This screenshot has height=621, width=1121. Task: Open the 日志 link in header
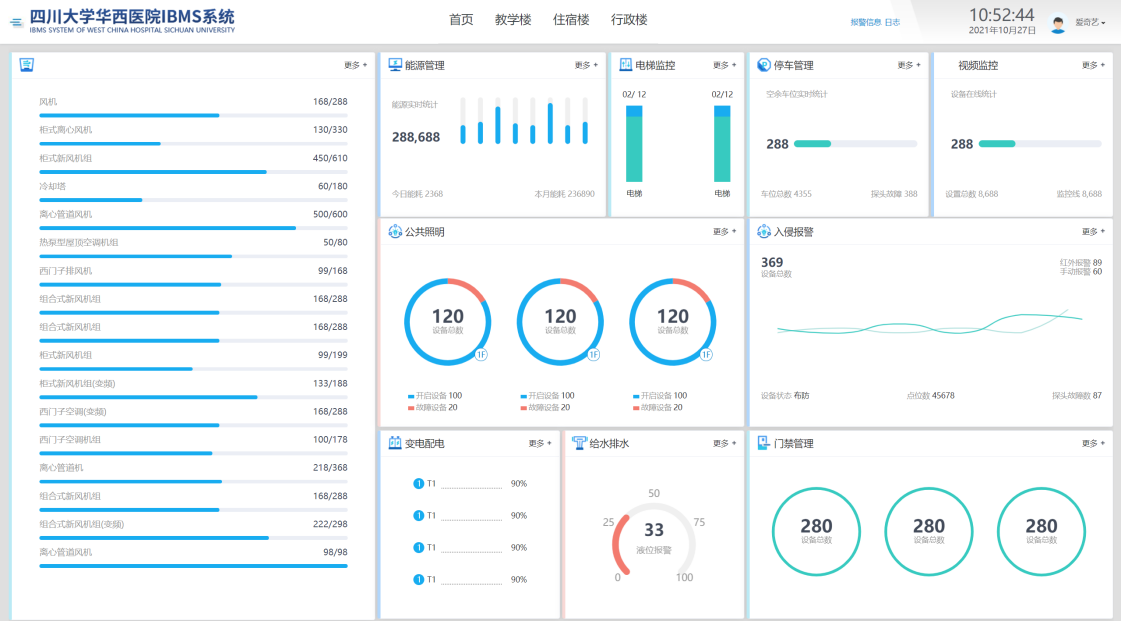[892, 22]
